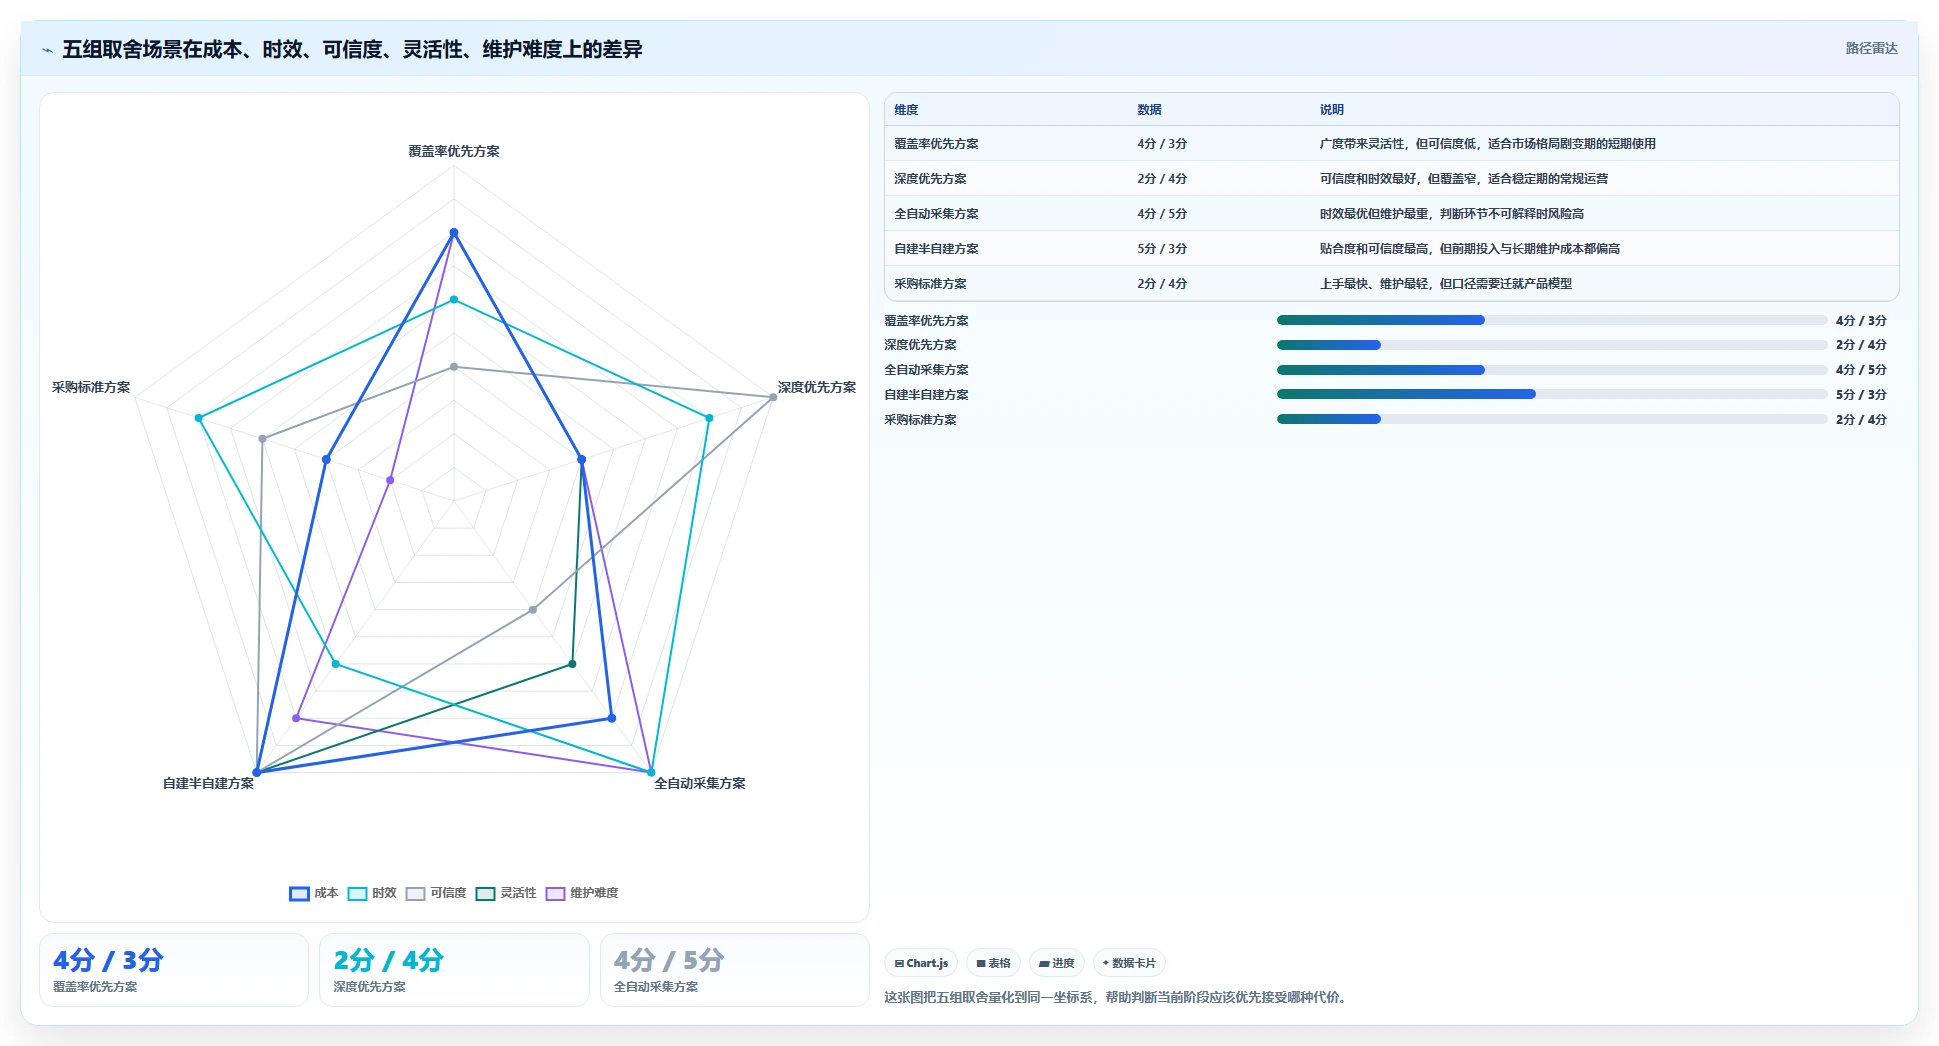Click the description starting 贴合度和可信度最高
Image resolution: width=1939 pixels, height=1046 pixels.
point(1469,249)
